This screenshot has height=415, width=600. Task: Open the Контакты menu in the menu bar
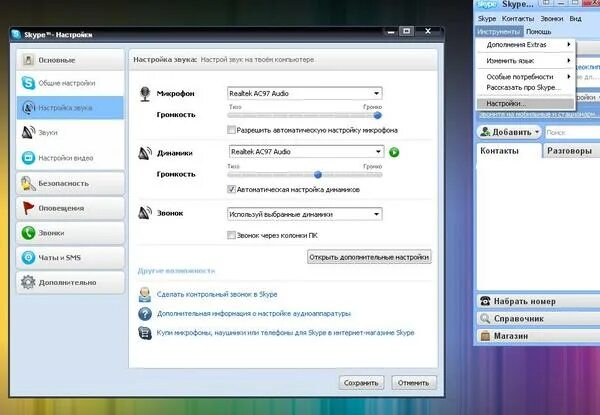pos(518,18)
